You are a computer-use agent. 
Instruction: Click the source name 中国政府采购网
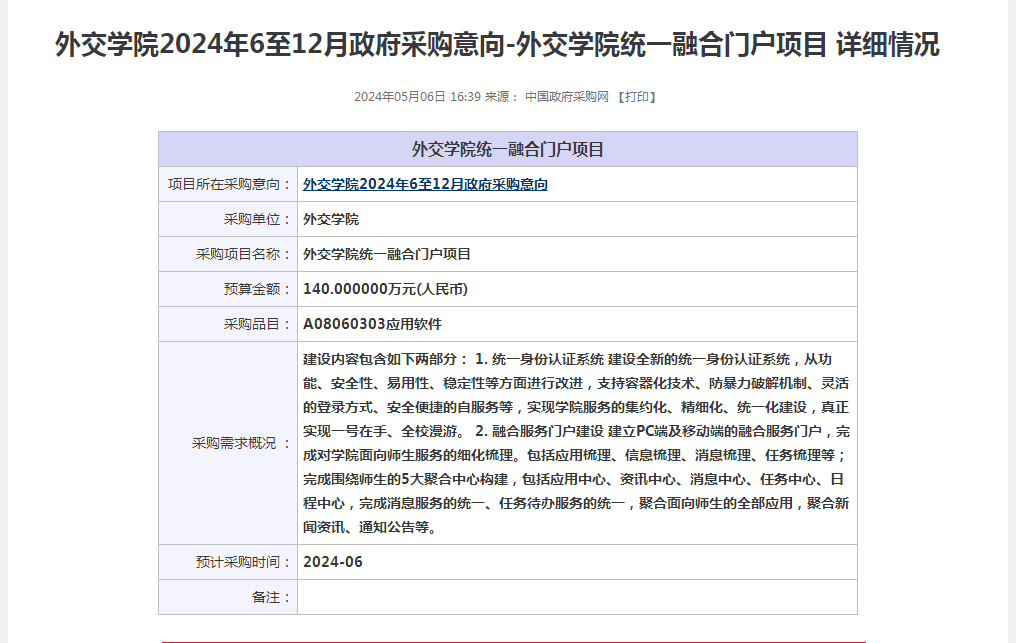click(566, 97)
